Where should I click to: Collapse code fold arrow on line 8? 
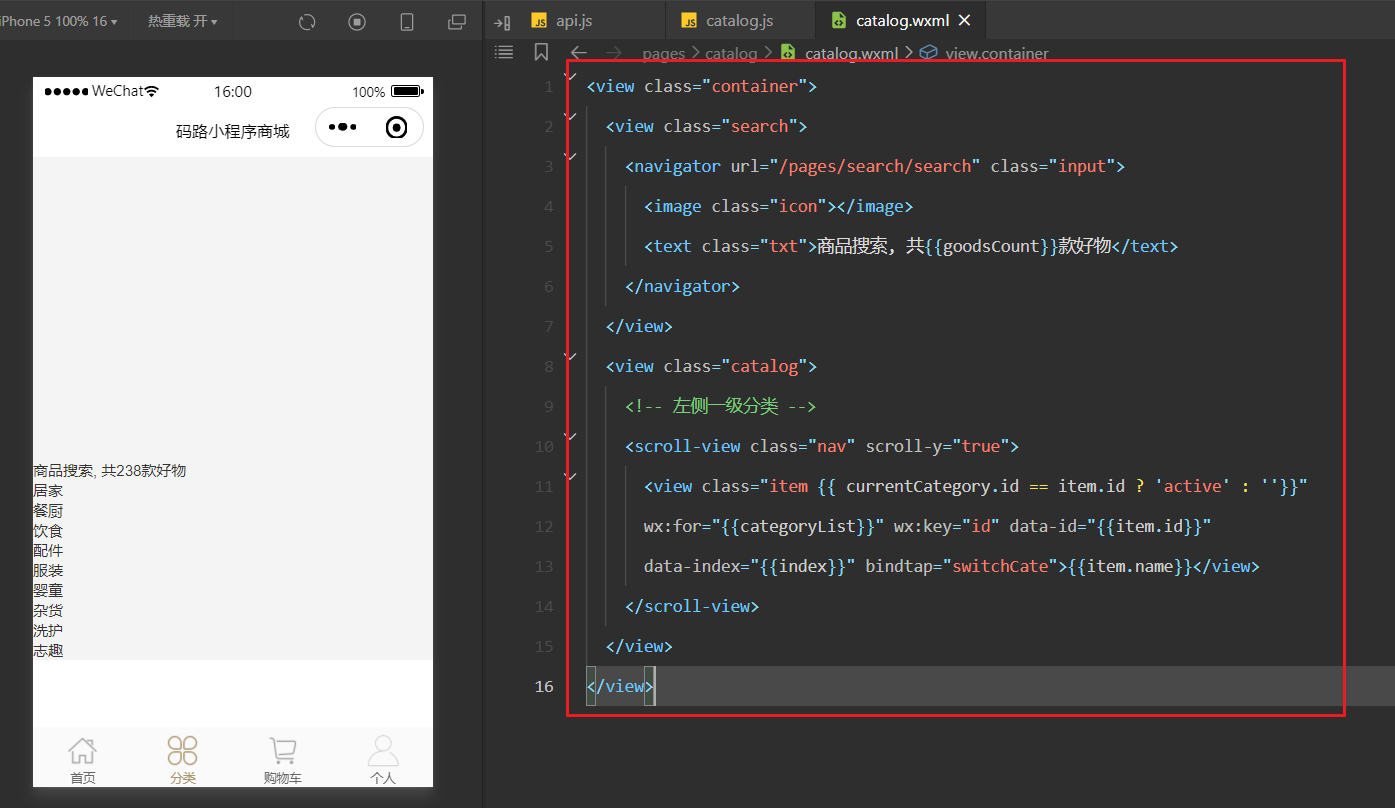pos(571,355)
